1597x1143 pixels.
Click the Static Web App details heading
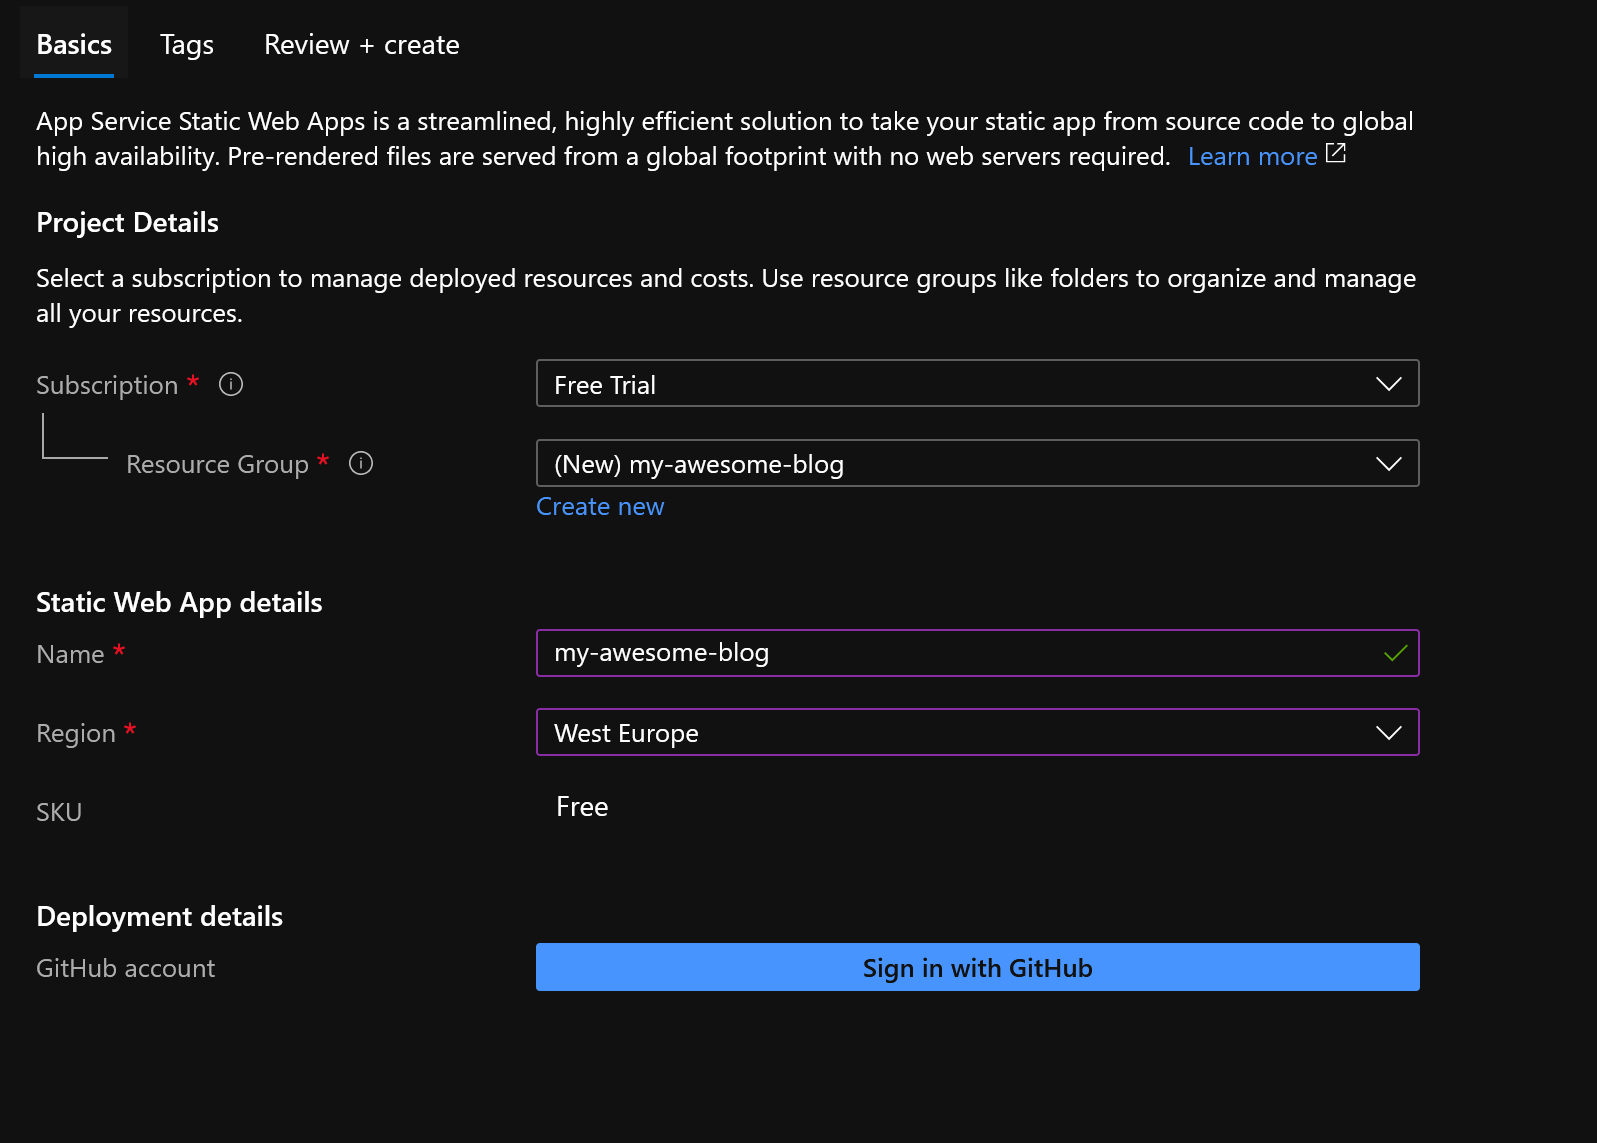point(179,603)
